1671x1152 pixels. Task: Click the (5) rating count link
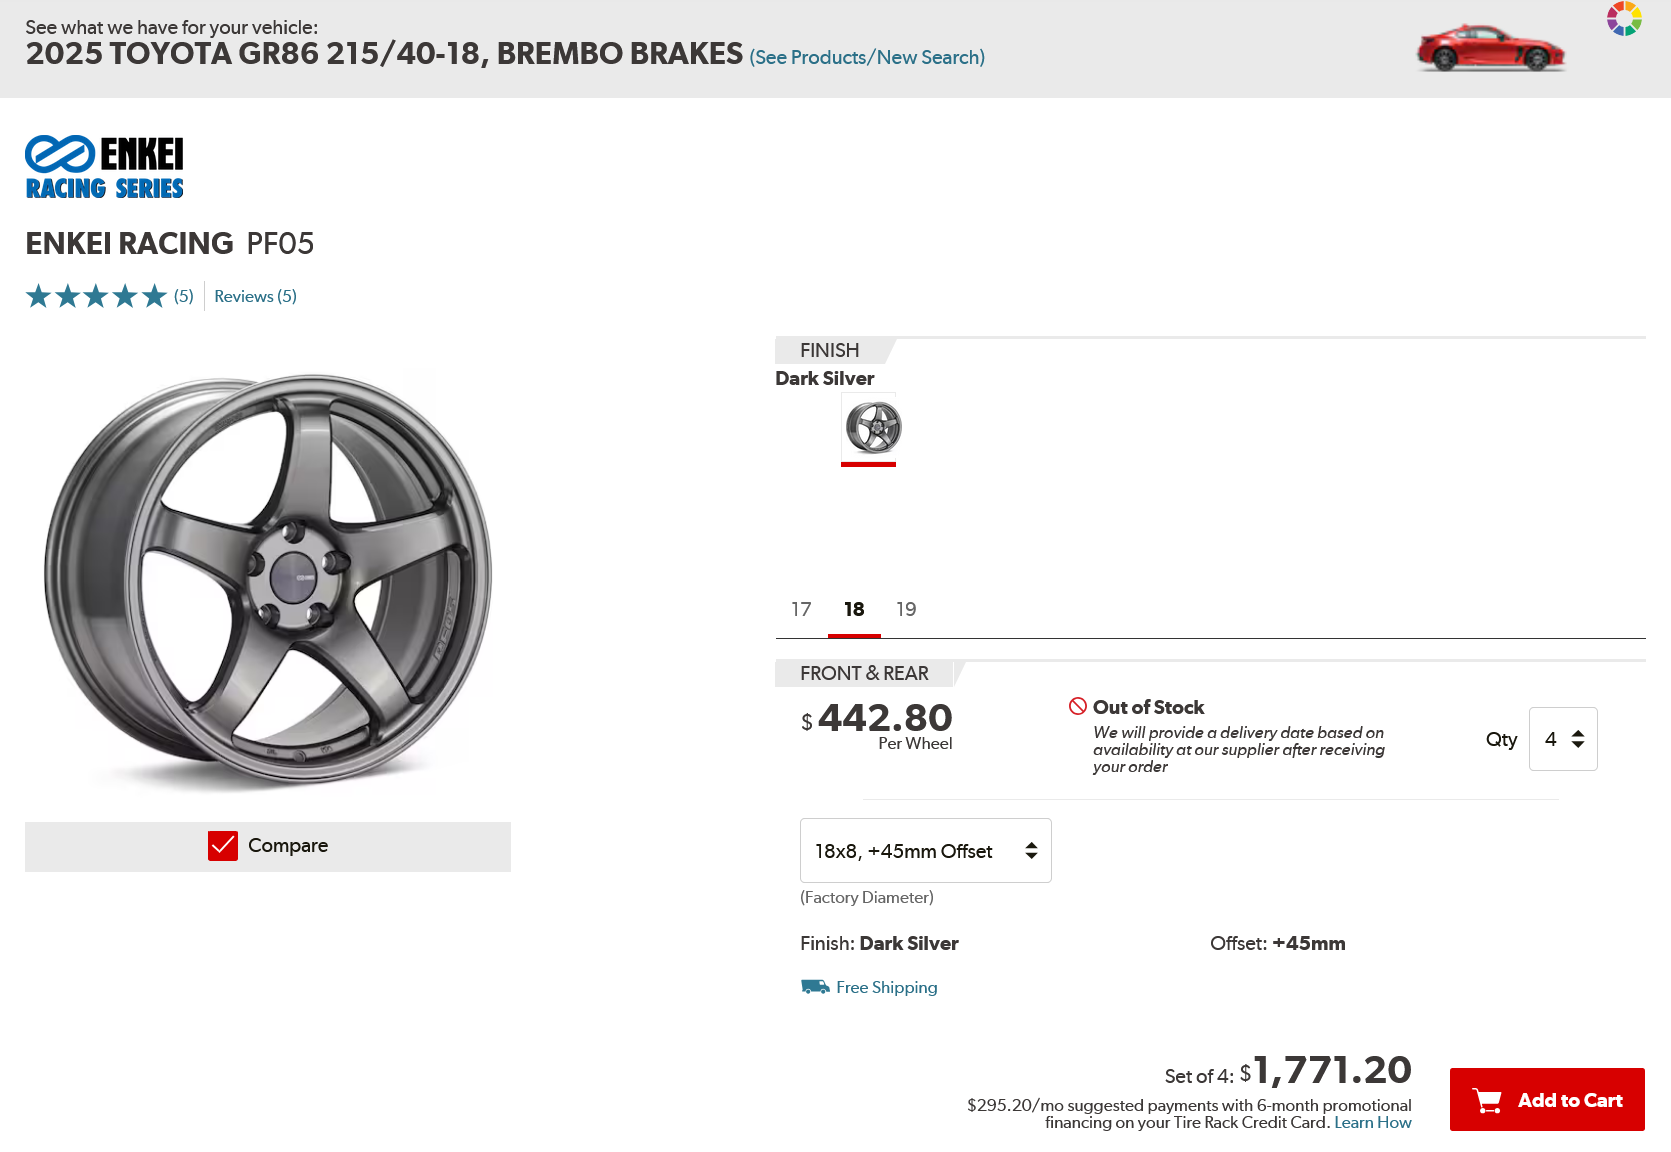[x=184, y=296]
